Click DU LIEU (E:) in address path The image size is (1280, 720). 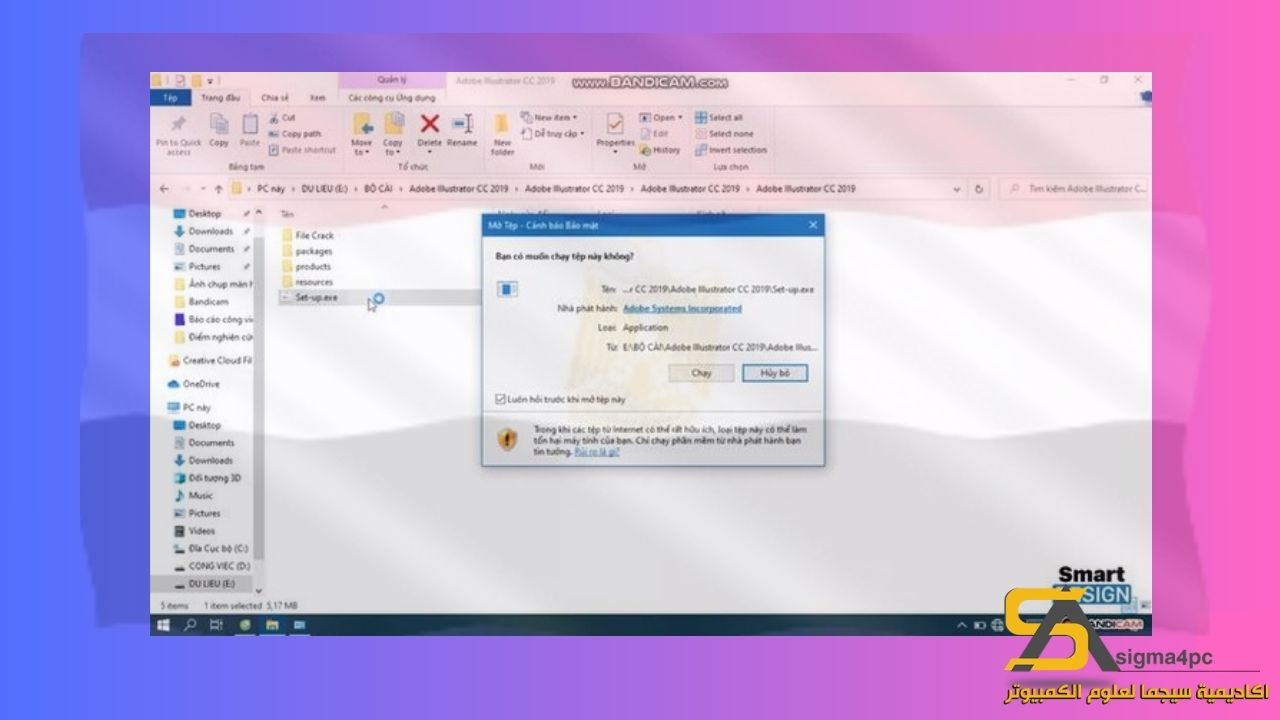click(x=327, y=188)
